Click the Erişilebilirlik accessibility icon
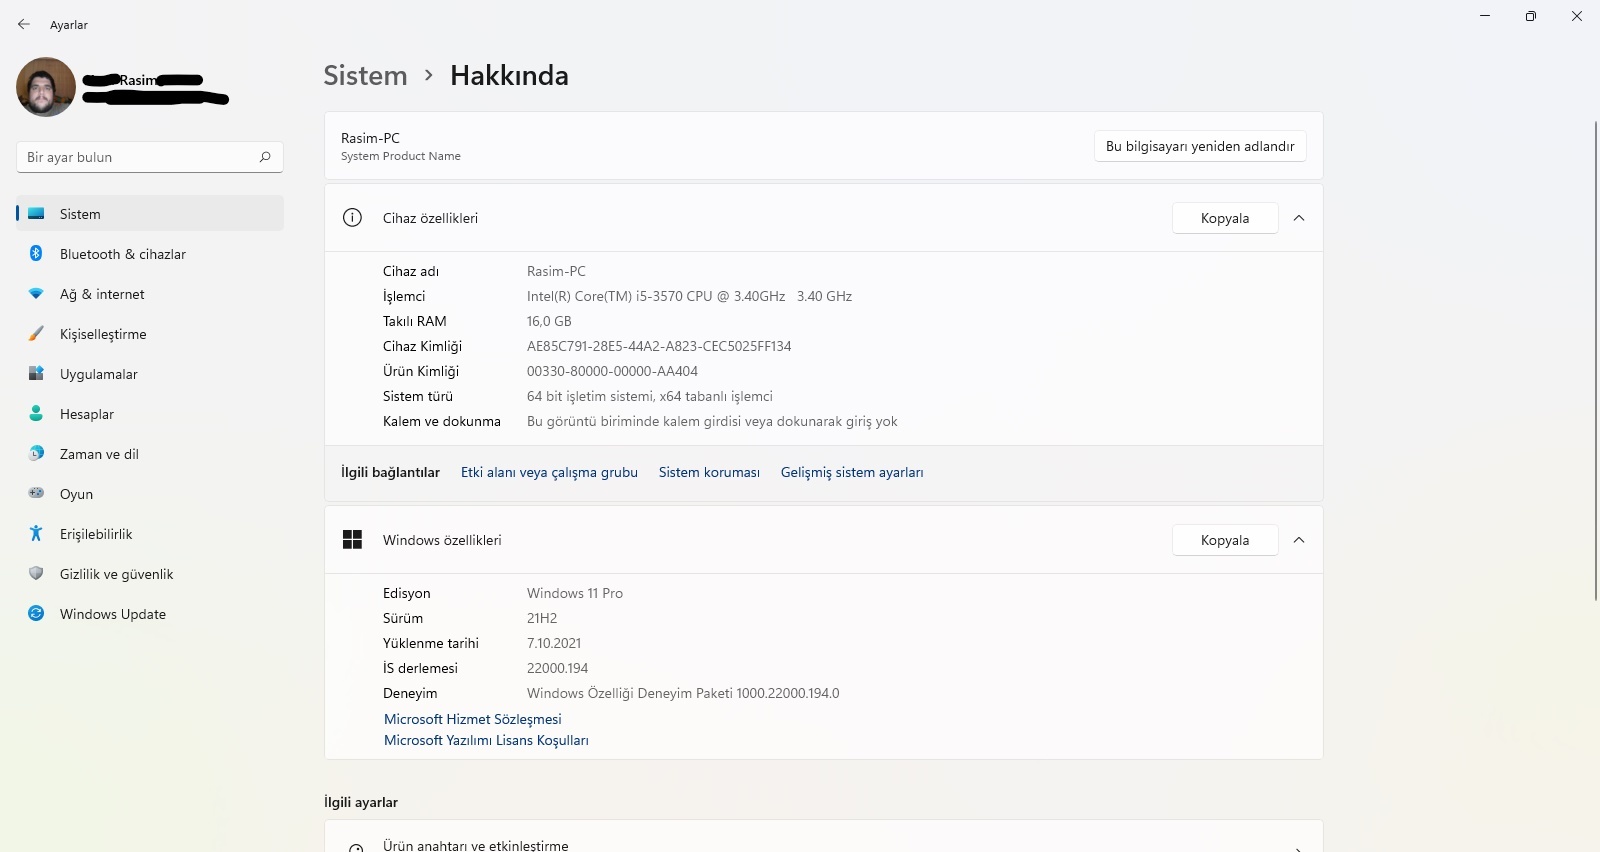Screen dimensions: 1600x852 36,534
